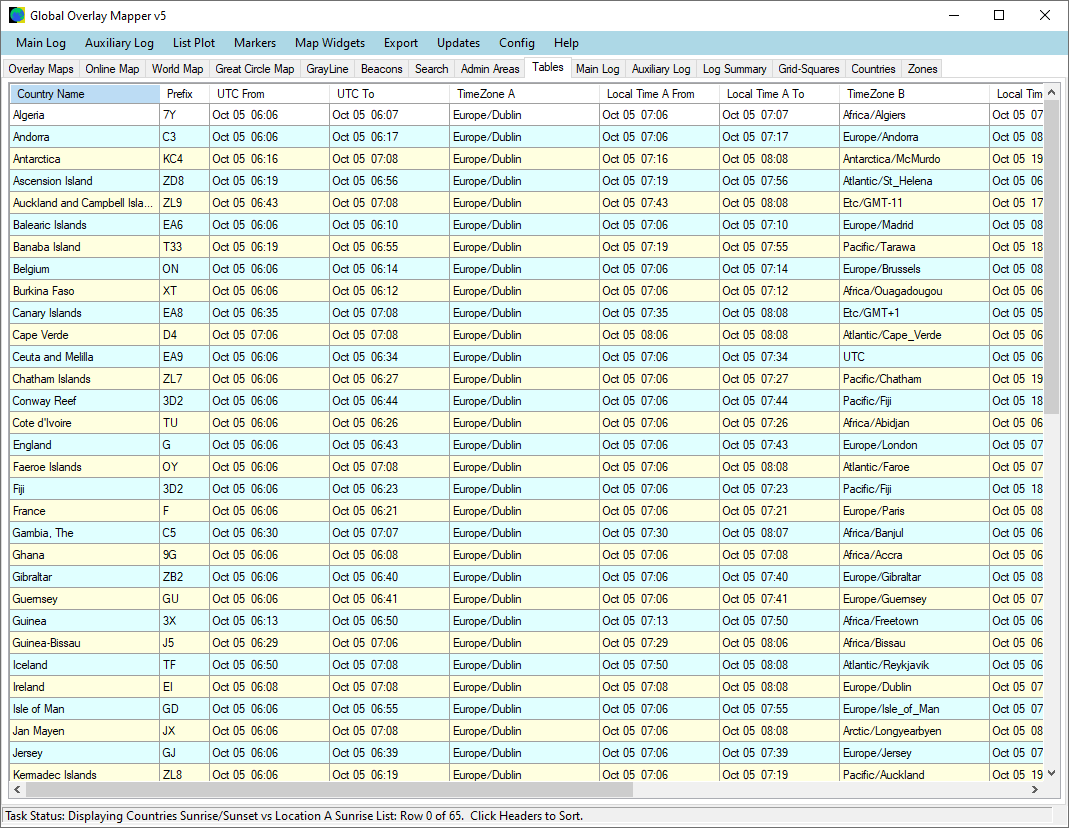The image size is (1069, 828).
Task: Click the Africa/Ouagadougou timezone cell
Action: coord(914,291)
